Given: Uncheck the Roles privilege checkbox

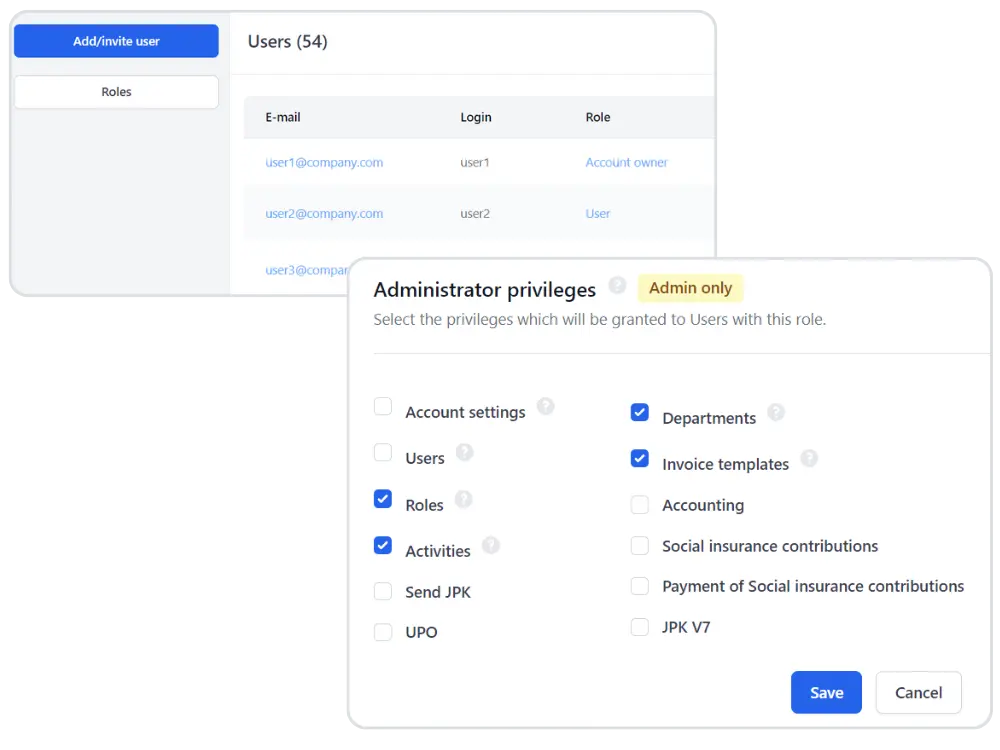Looking at the screenshot, I should (383, 499).
